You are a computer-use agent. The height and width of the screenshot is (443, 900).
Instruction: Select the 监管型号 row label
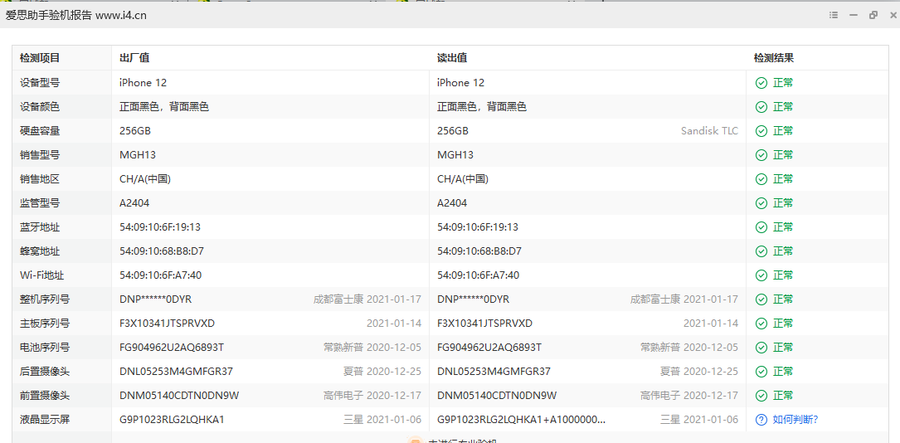[40, 203]
